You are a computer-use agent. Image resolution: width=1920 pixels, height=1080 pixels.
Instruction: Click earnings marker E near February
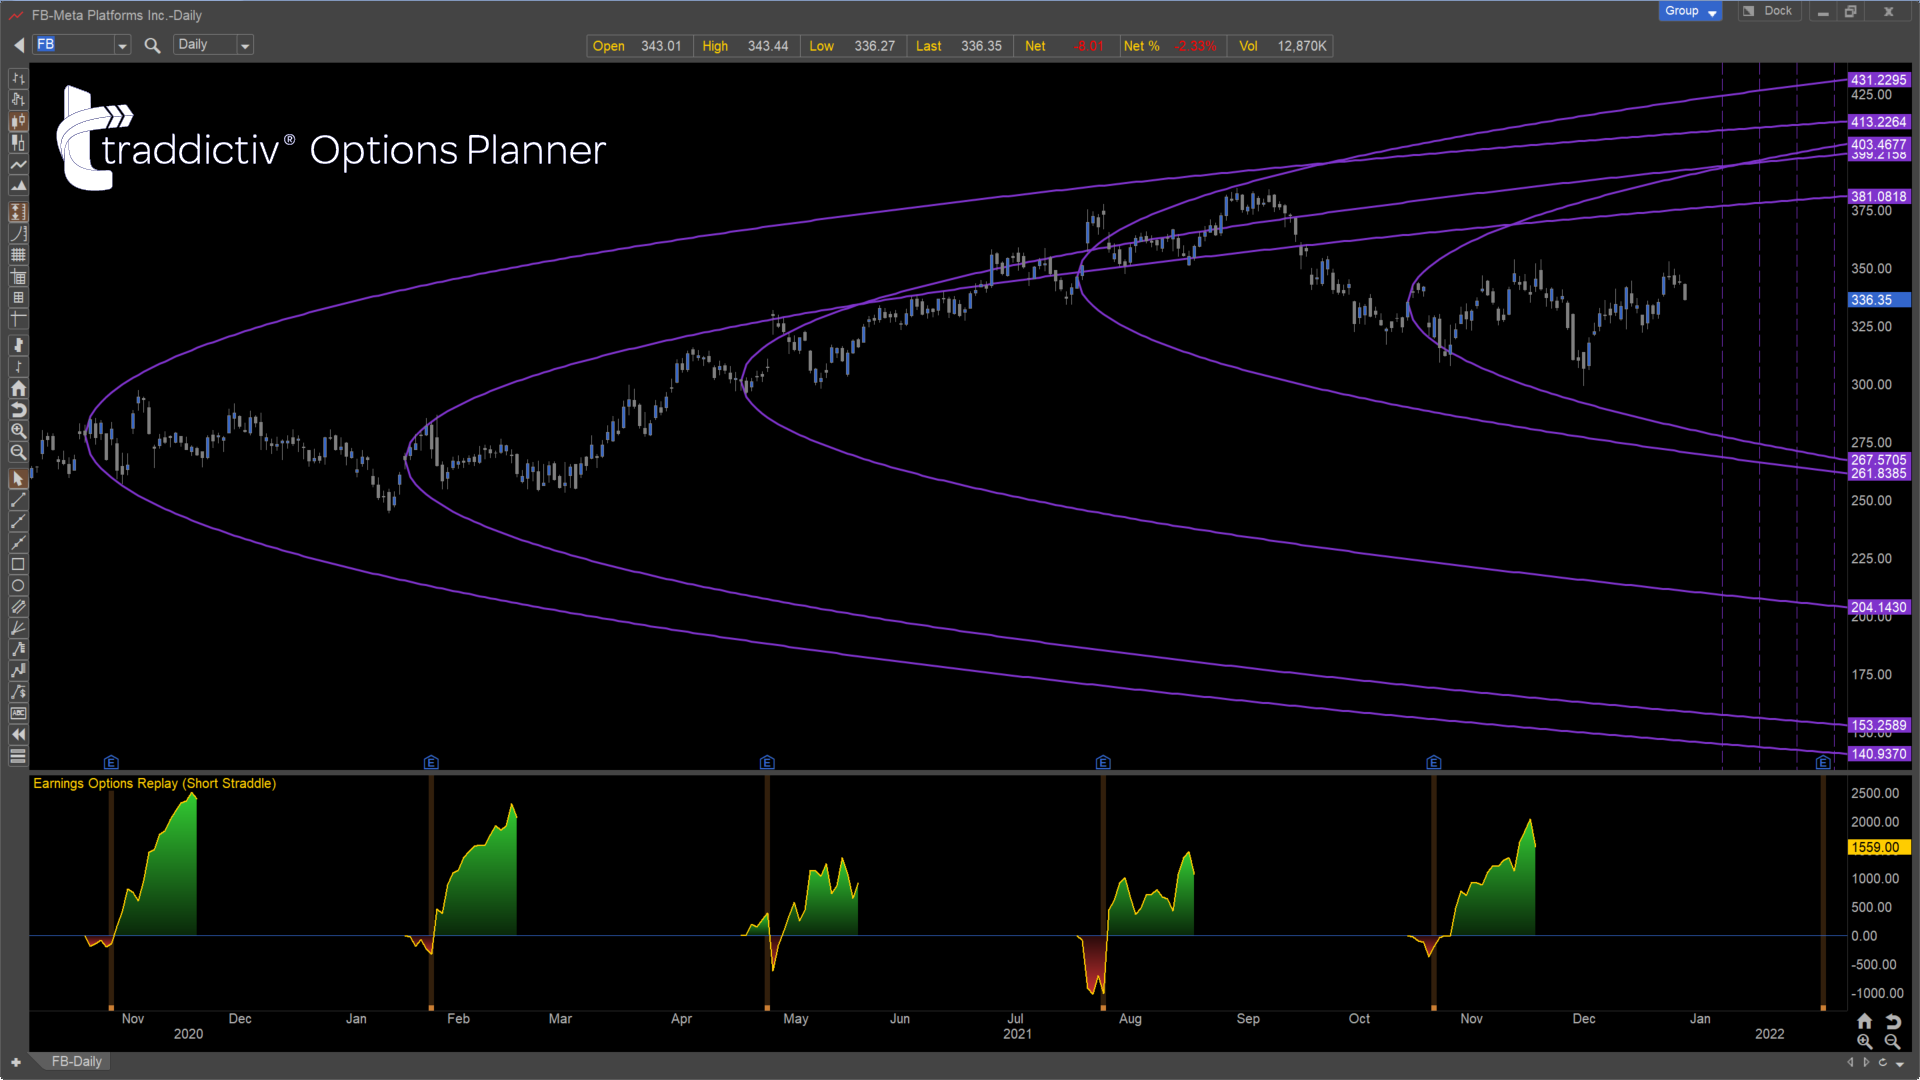[x=431, y=762]
